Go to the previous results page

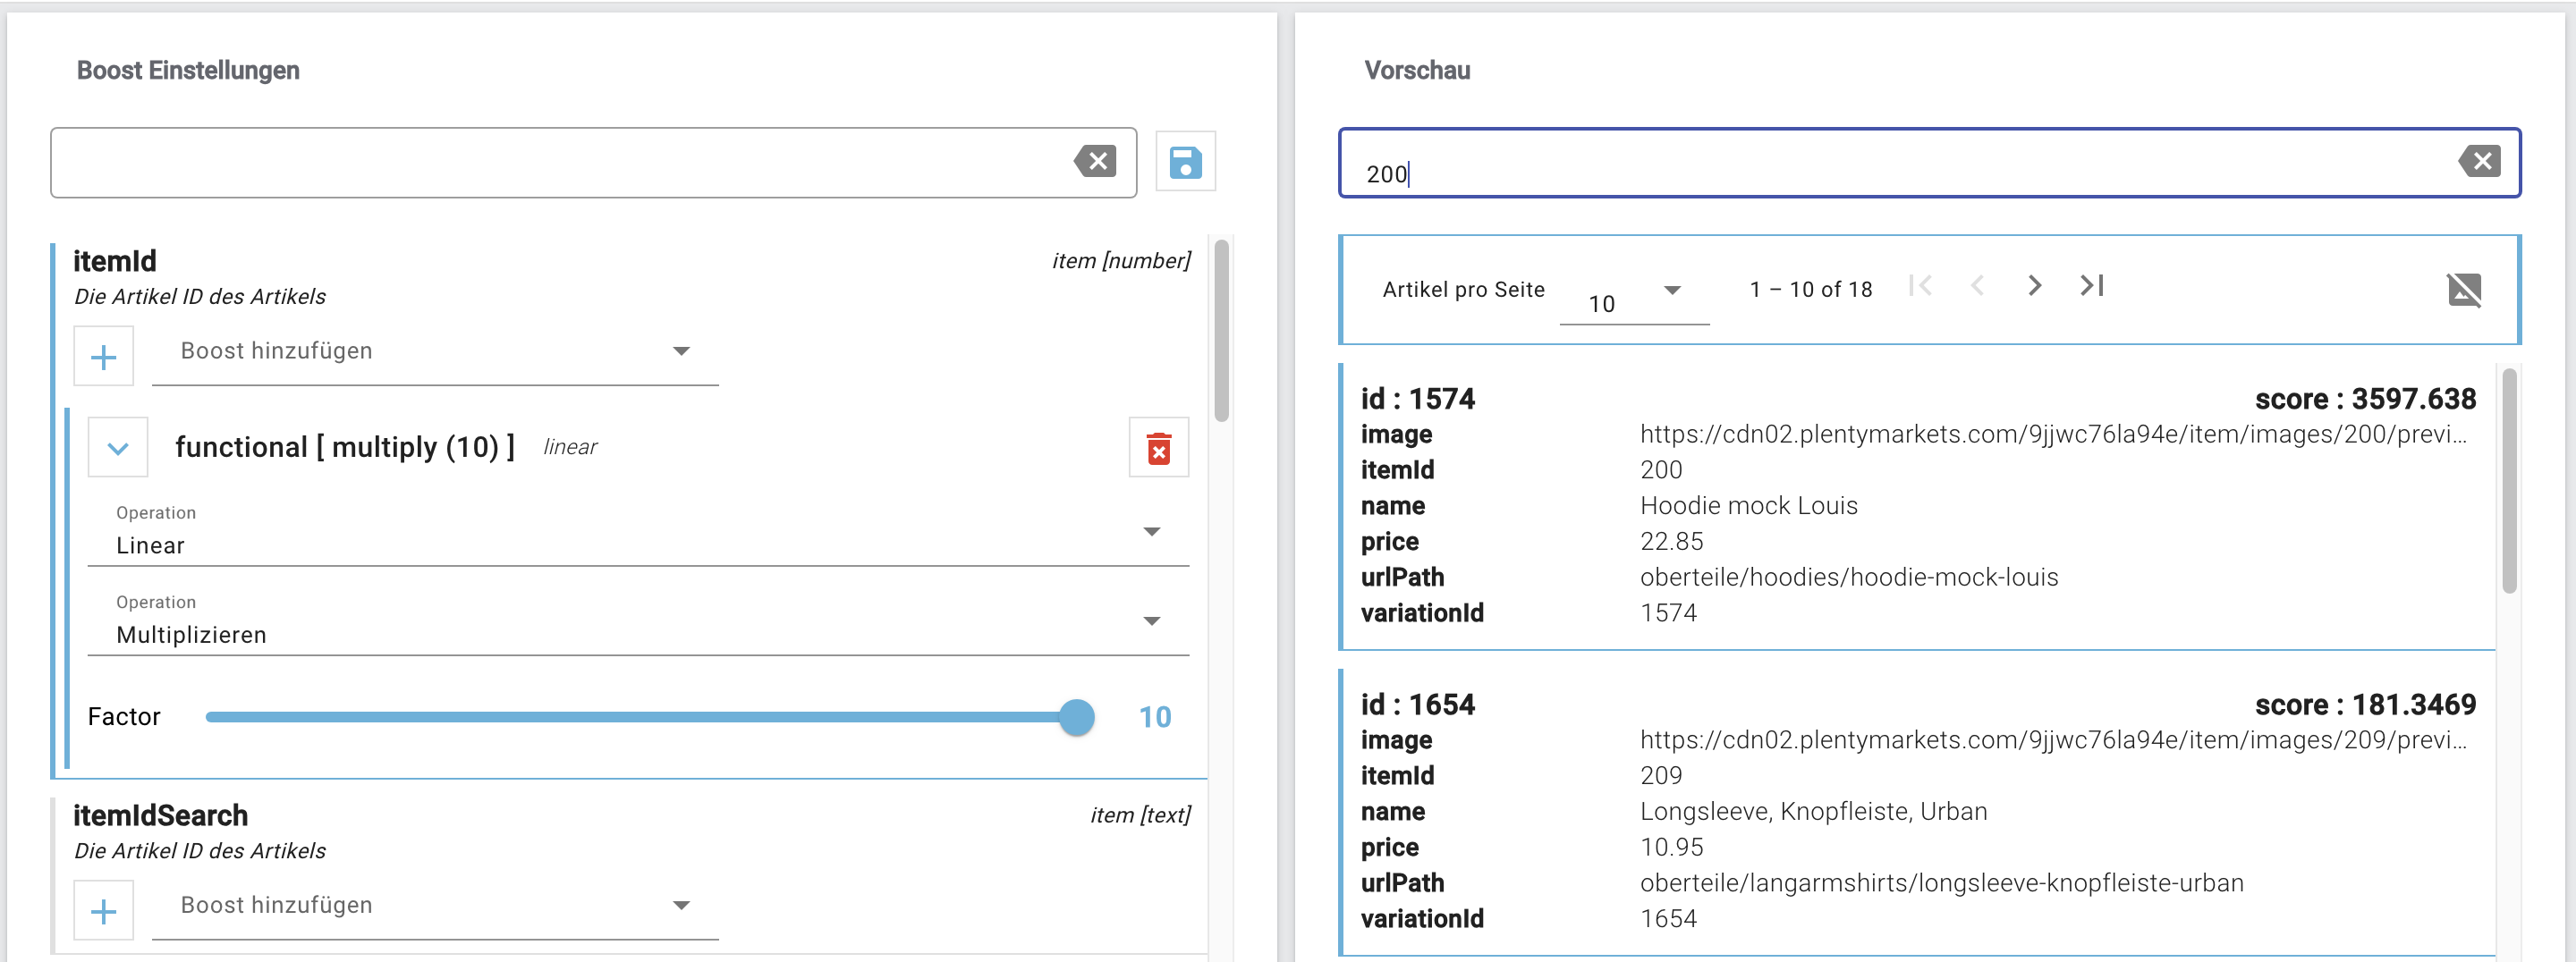tap(1977, 286)
